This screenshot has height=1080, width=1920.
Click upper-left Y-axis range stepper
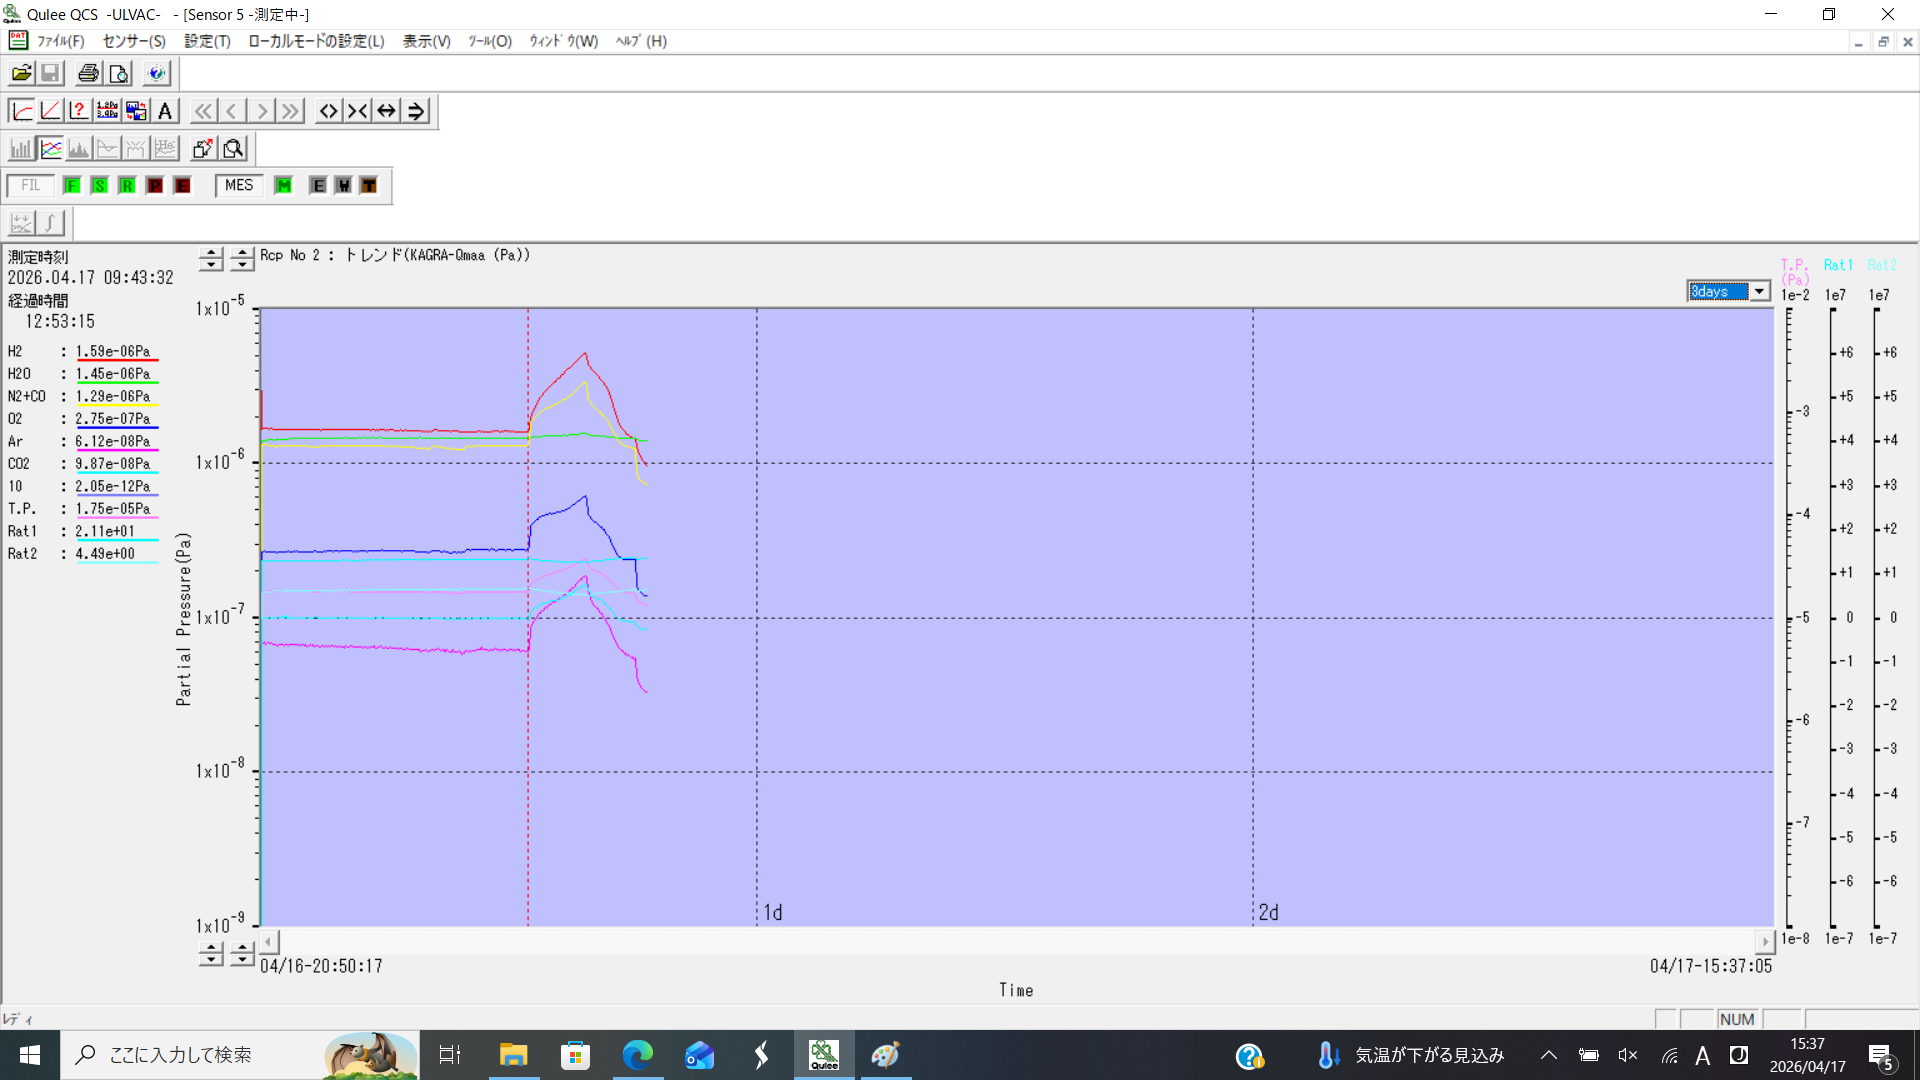[x=210, y=259]
